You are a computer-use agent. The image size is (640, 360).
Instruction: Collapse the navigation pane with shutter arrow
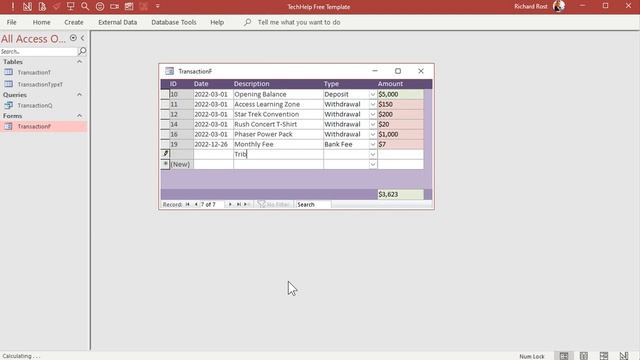82,38
